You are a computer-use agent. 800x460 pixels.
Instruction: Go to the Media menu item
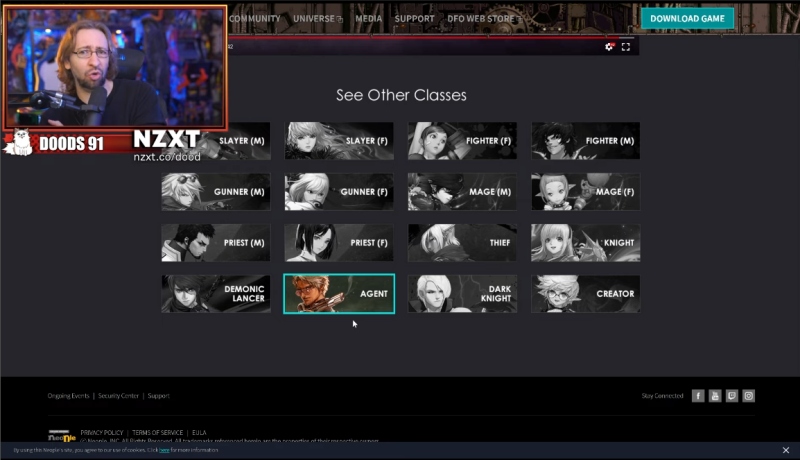368,18
